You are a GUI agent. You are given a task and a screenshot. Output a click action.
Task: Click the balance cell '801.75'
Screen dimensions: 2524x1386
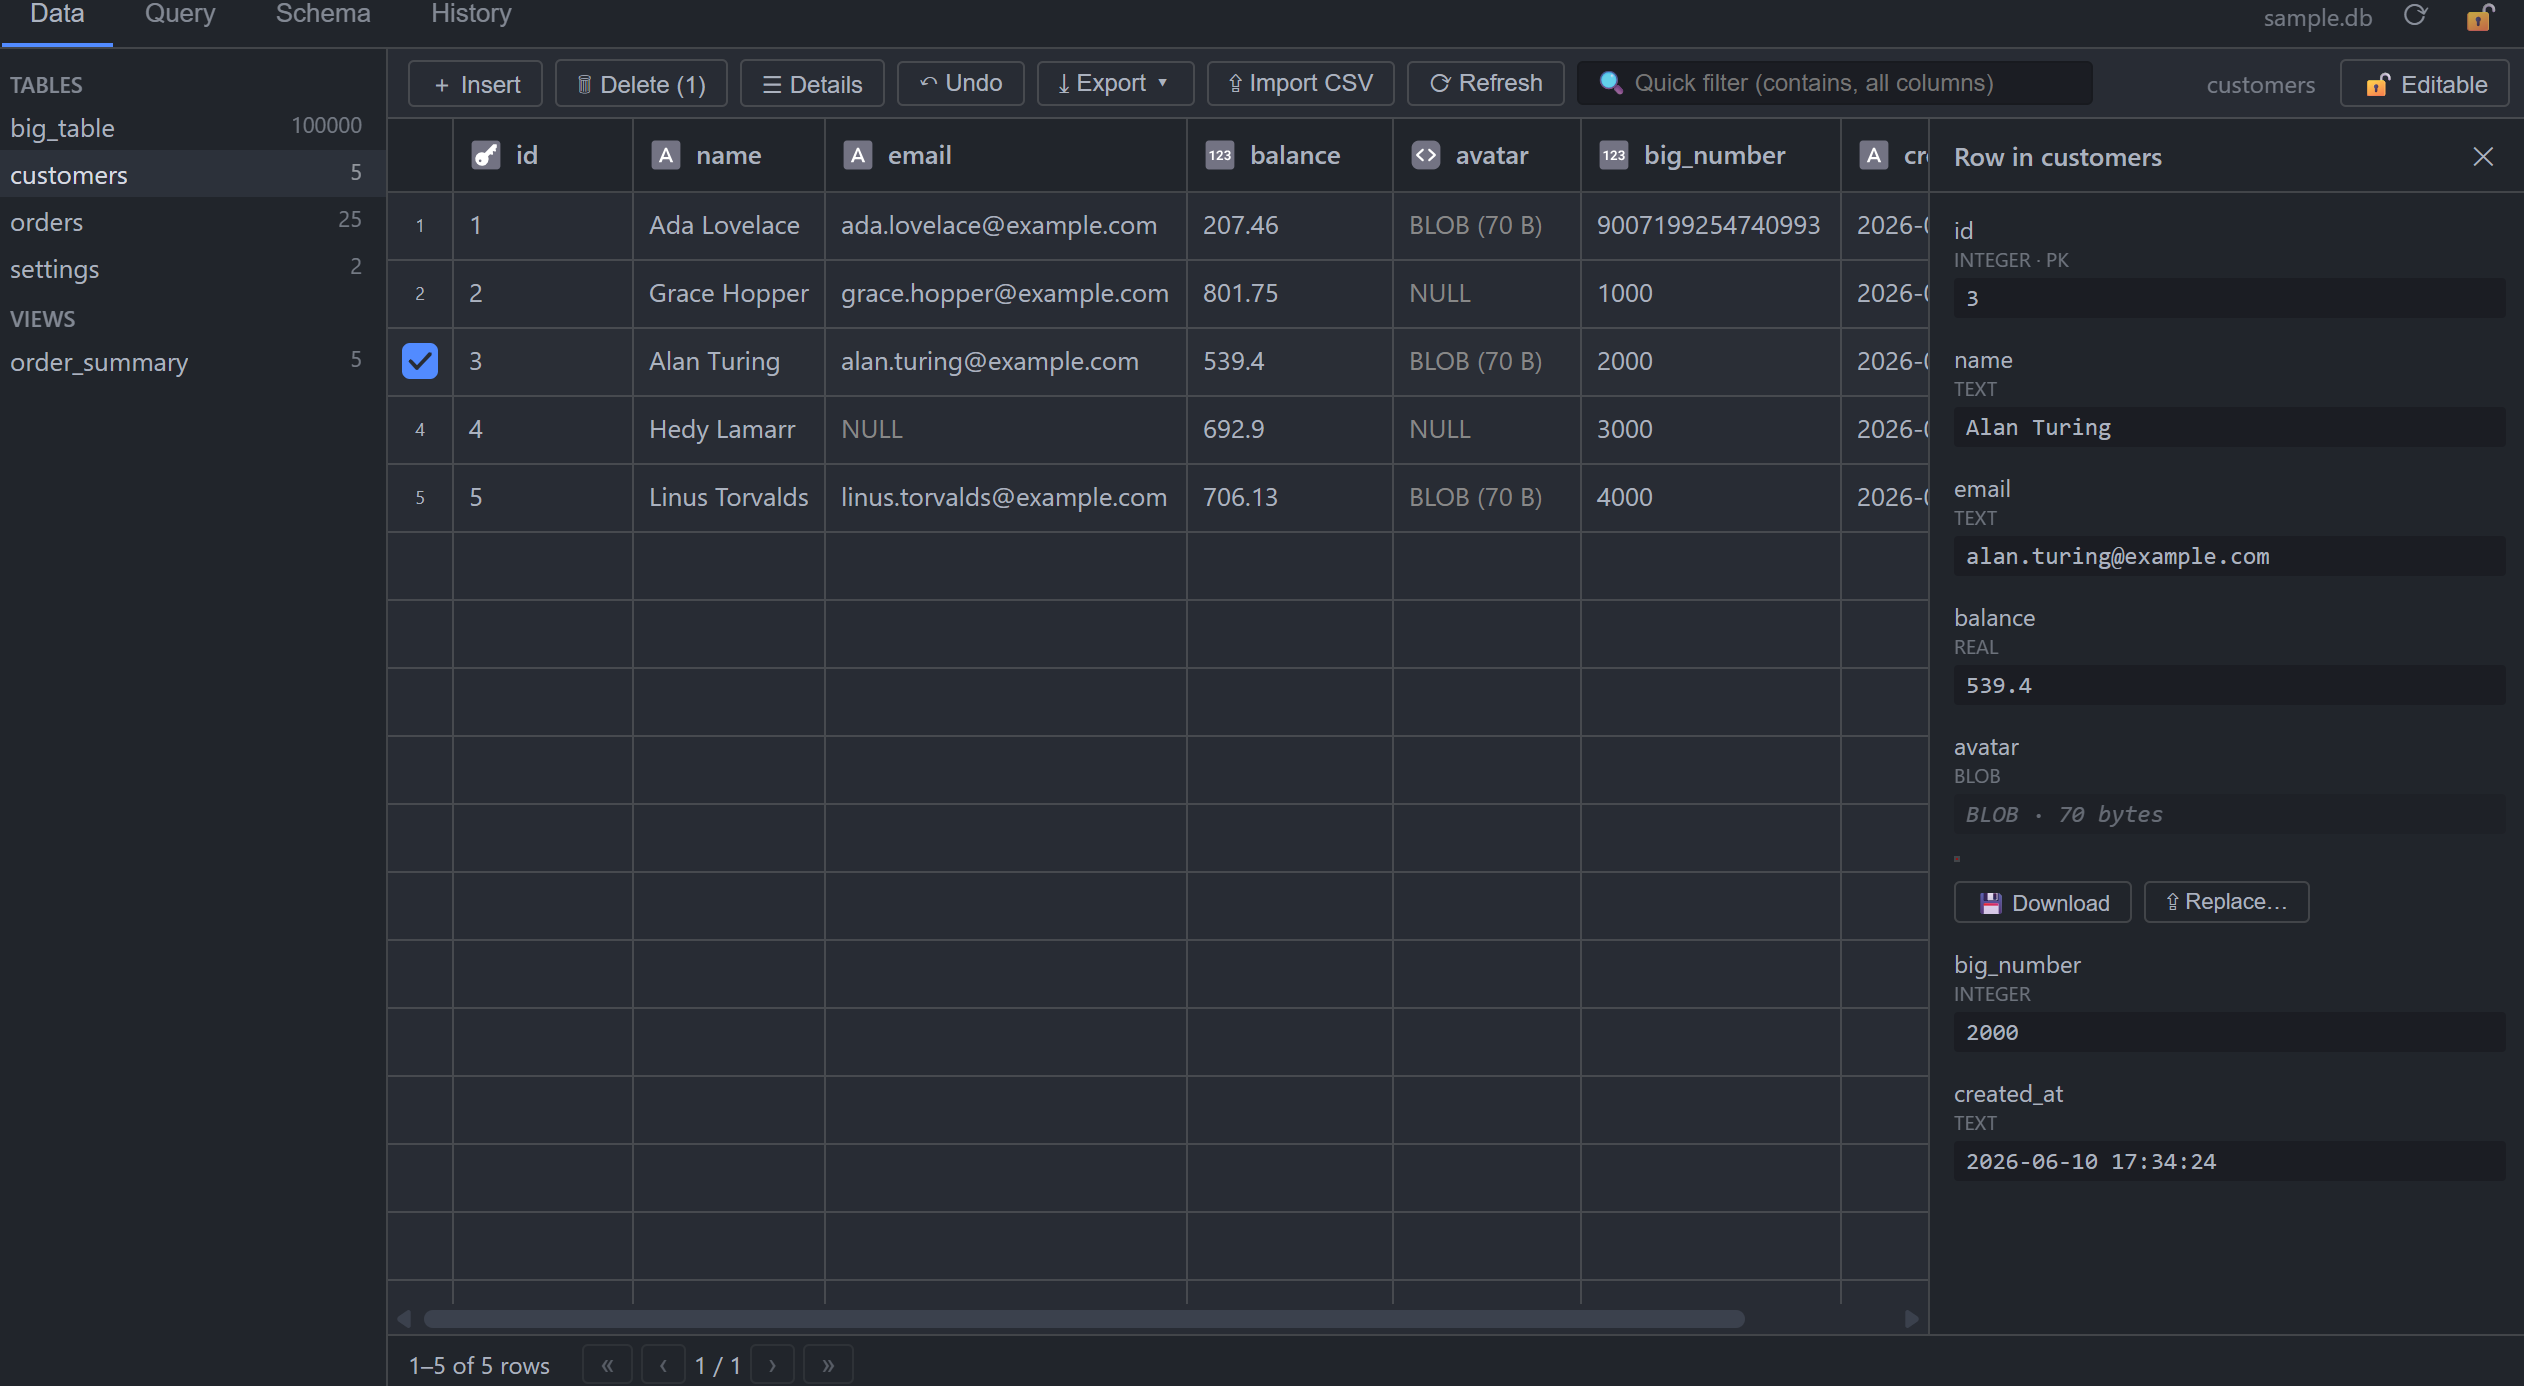(x=1290, y=294)
